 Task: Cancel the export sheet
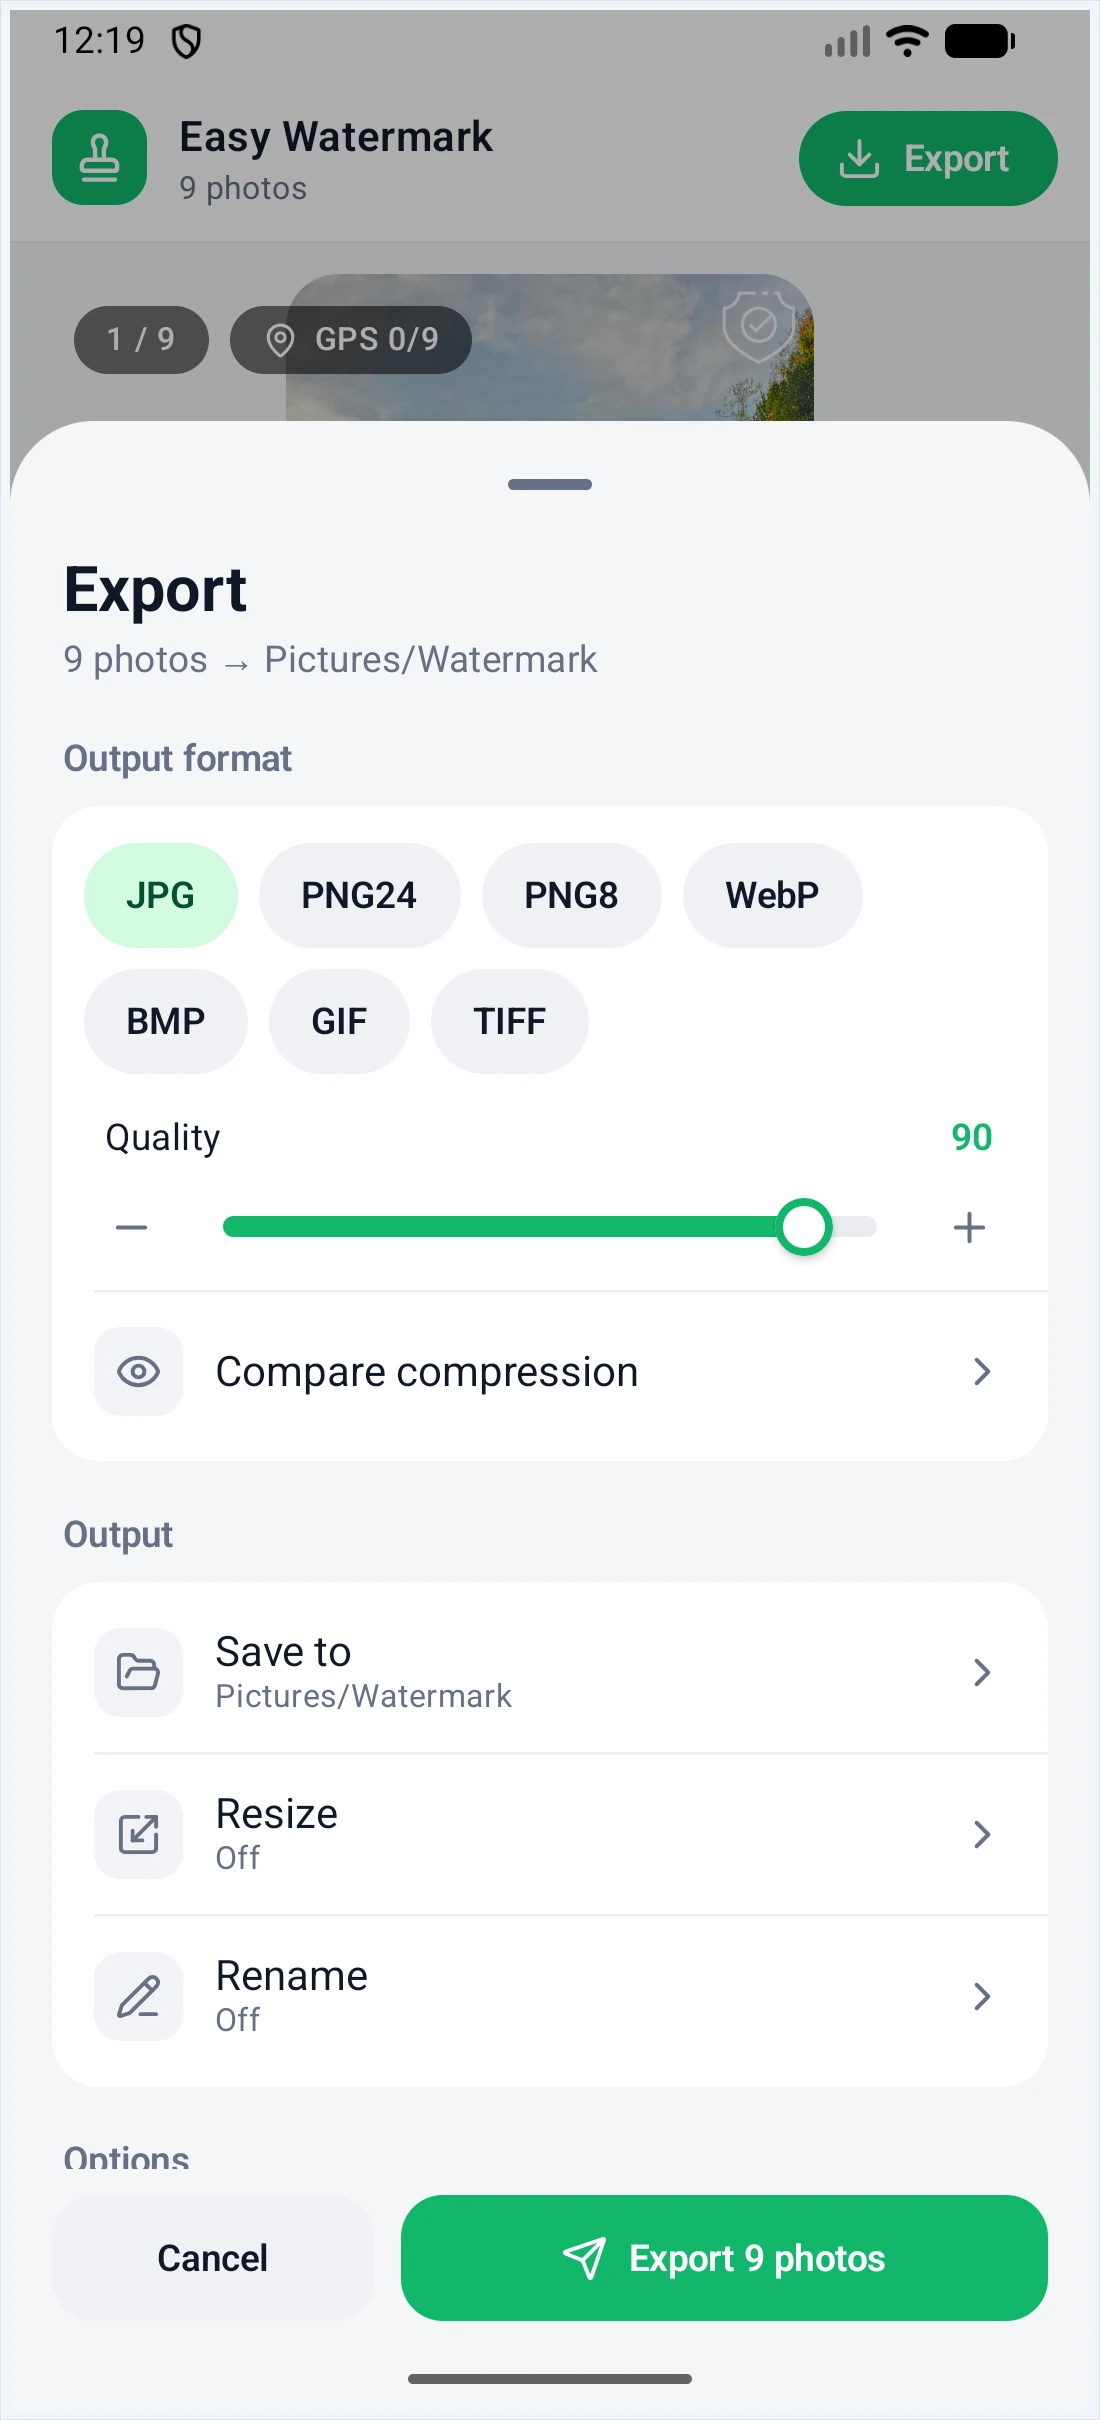213,2258
